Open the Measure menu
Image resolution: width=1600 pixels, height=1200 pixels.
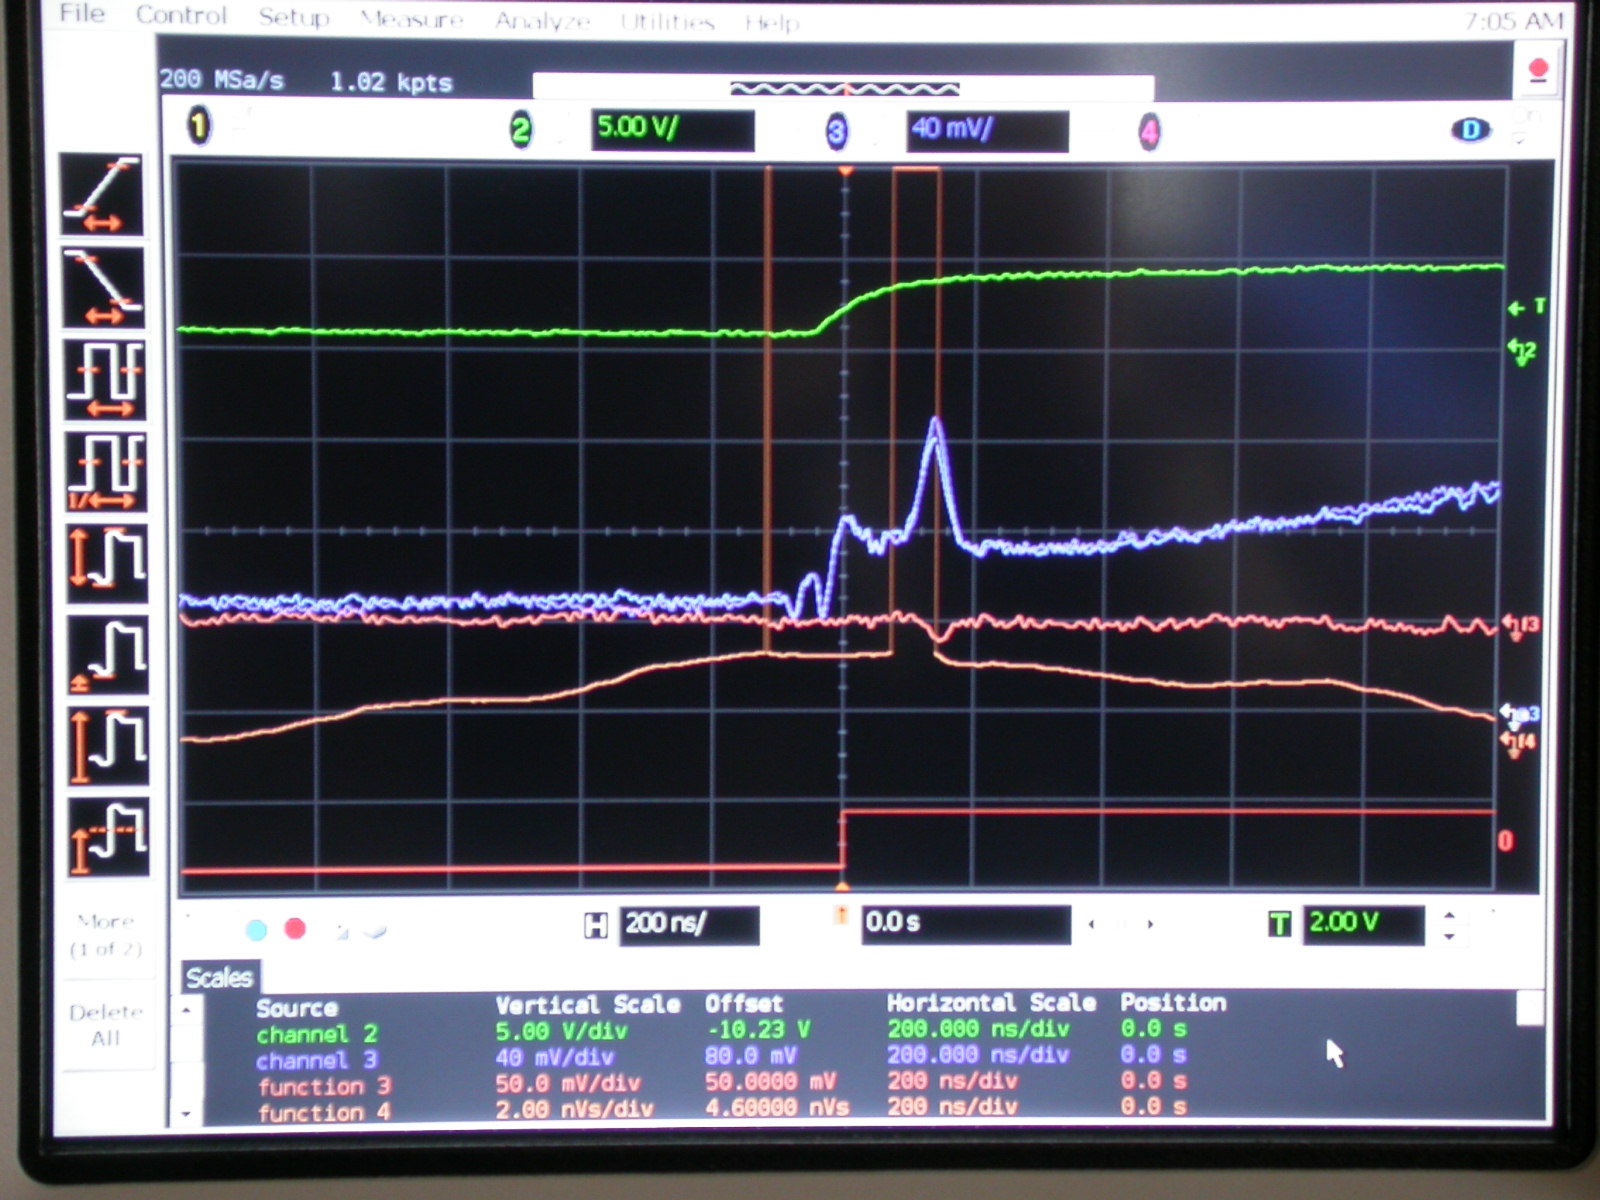pos(411,19)
